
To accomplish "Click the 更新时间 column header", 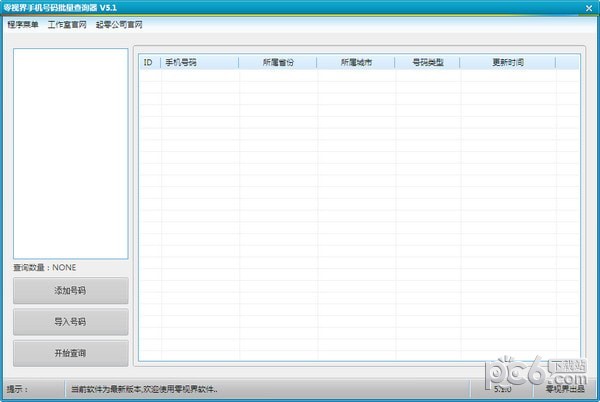I will point(508,62).
